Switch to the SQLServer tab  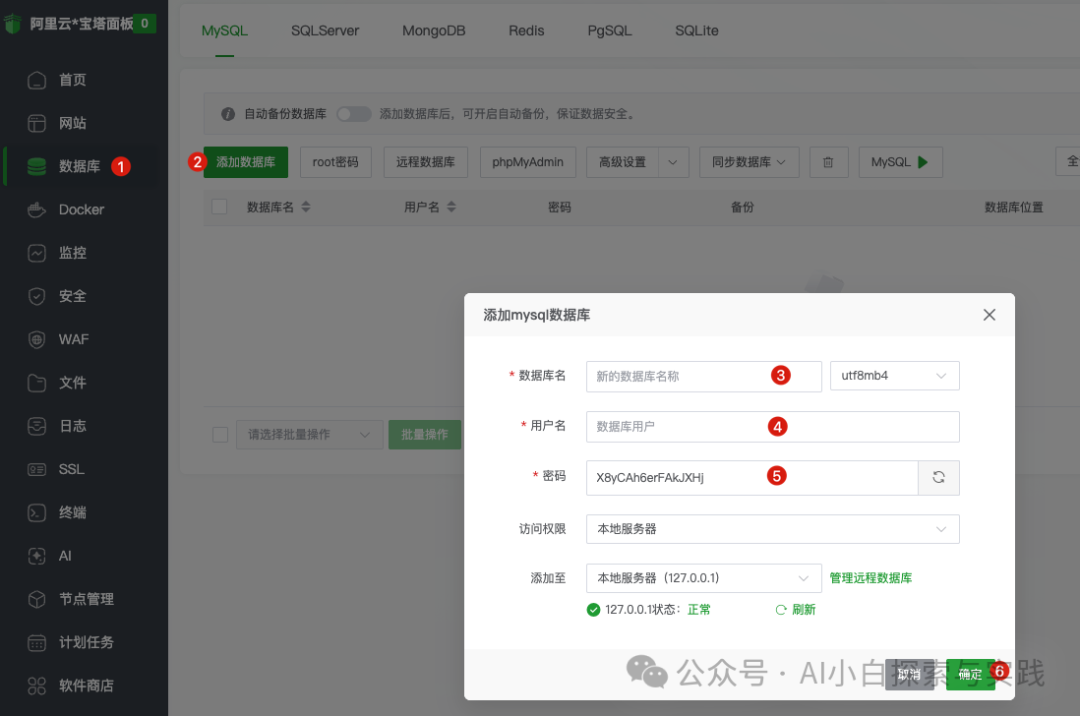point(324,31)
